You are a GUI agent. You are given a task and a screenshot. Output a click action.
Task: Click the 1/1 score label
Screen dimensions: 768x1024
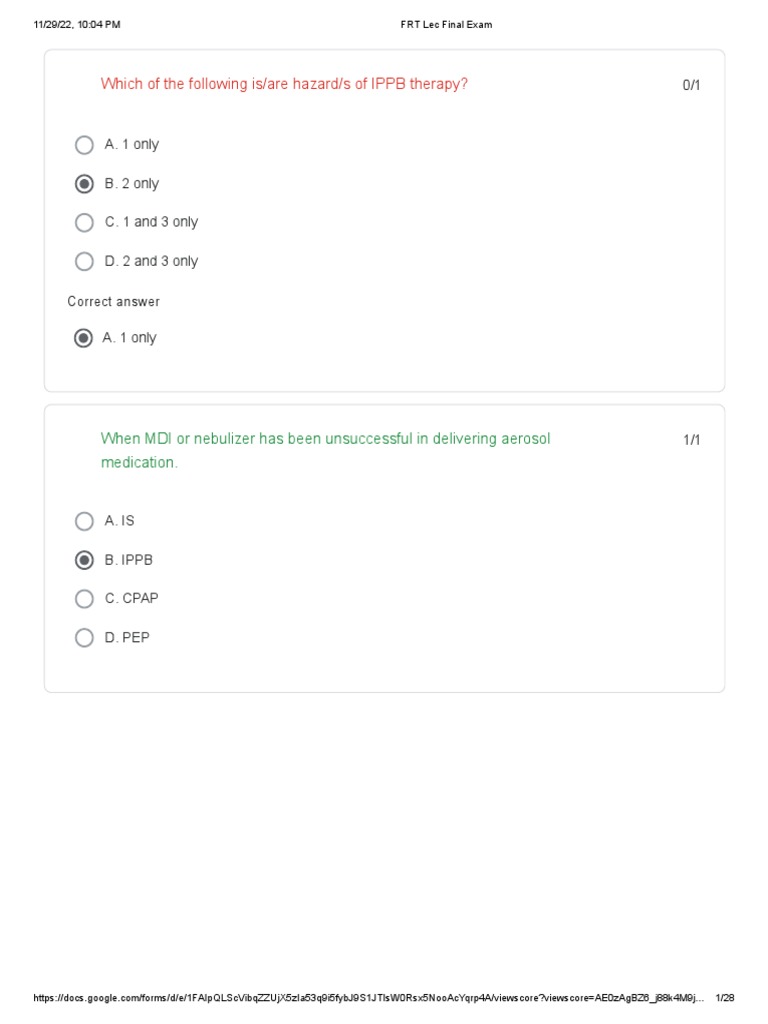point(691,440)
